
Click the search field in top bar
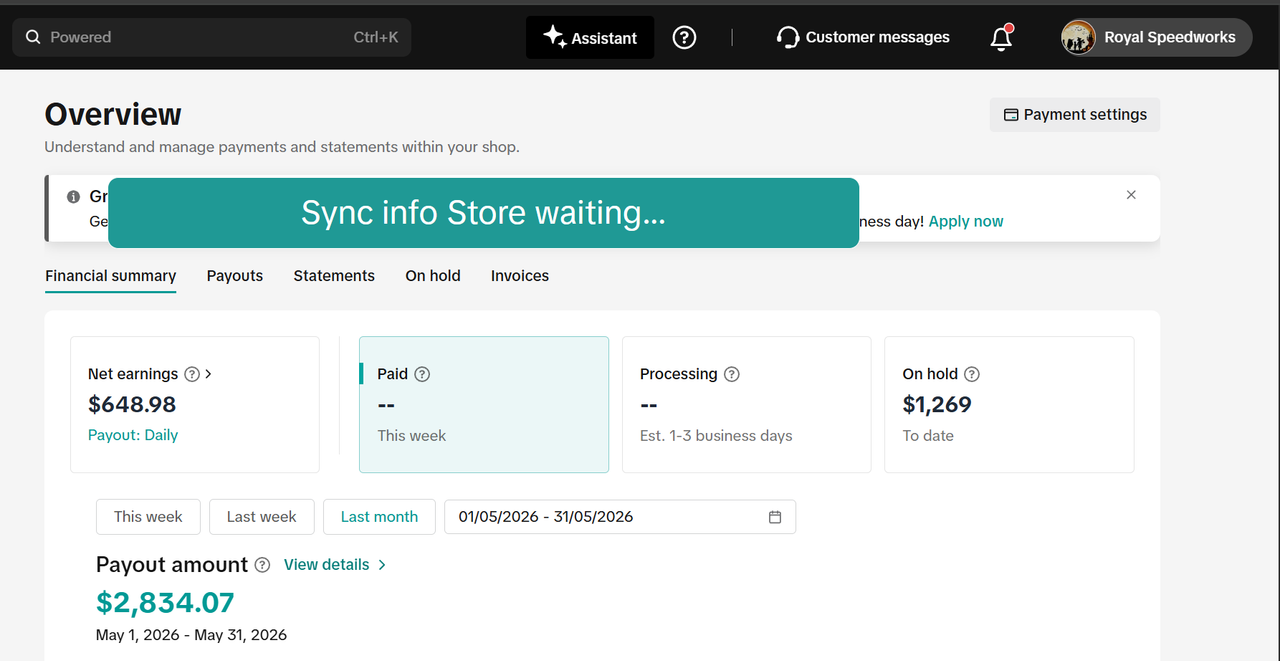[212, 37]
